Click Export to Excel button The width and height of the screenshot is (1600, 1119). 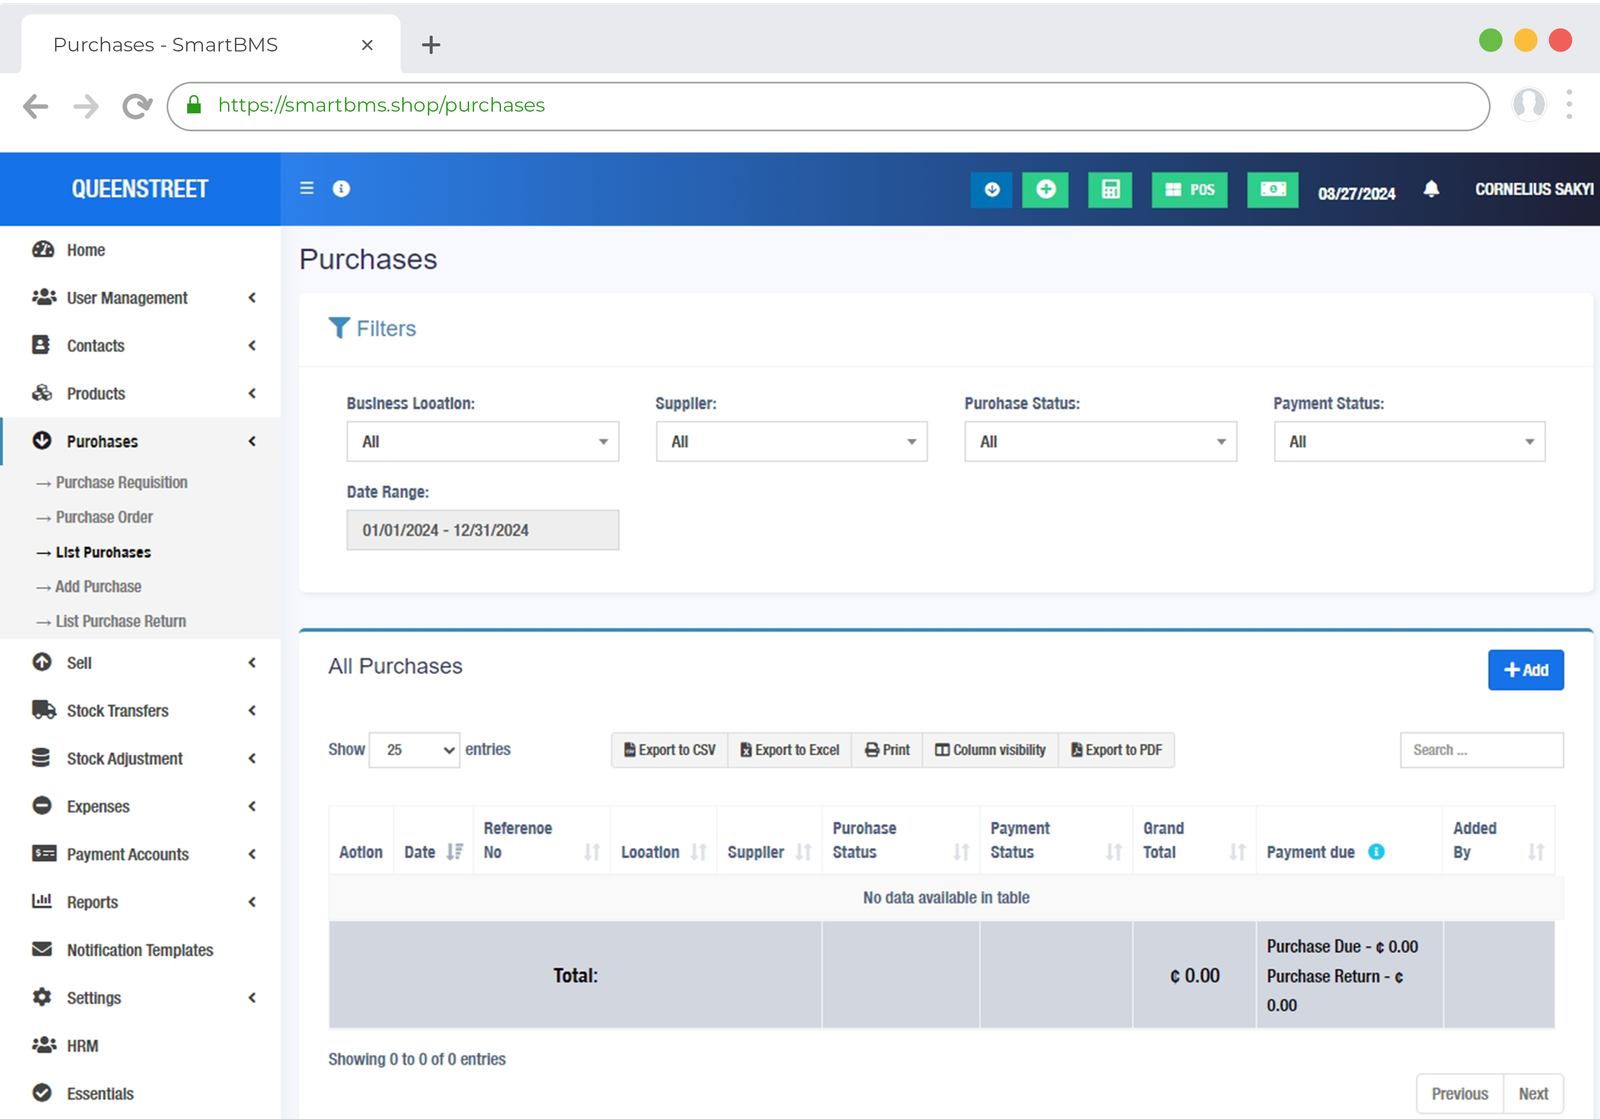[x=789, y=750]
